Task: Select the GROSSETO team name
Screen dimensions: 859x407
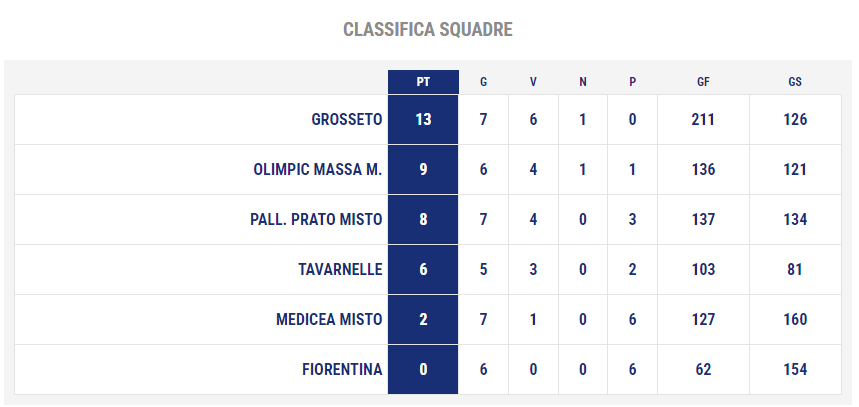Action: (346, 119)
